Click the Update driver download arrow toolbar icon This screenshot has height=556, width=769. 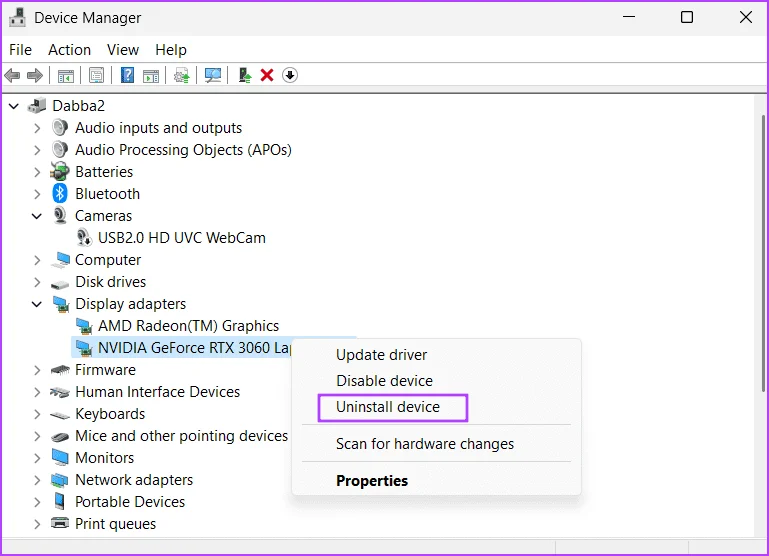(x=290, y=76)
